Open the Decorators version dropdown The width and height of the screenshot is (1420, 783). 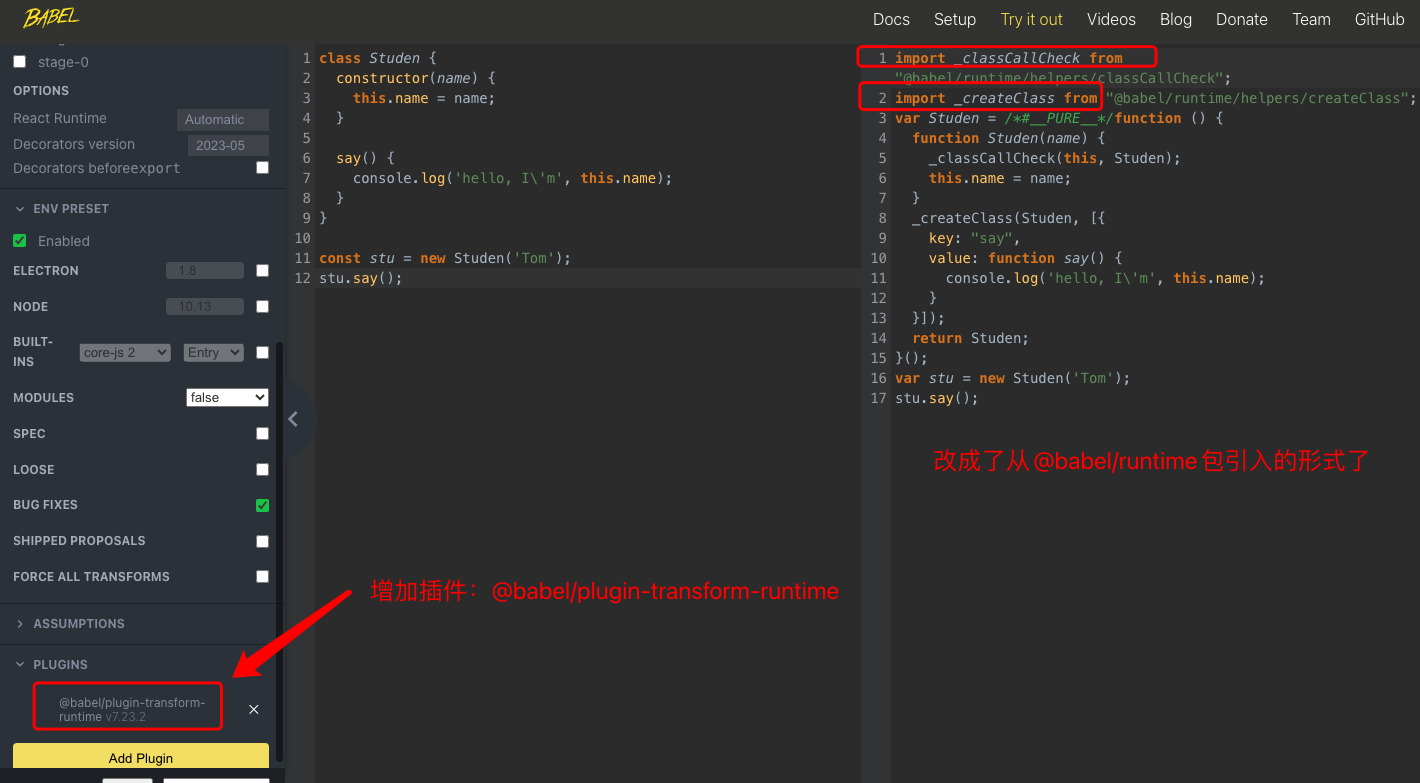click(228, 145)
